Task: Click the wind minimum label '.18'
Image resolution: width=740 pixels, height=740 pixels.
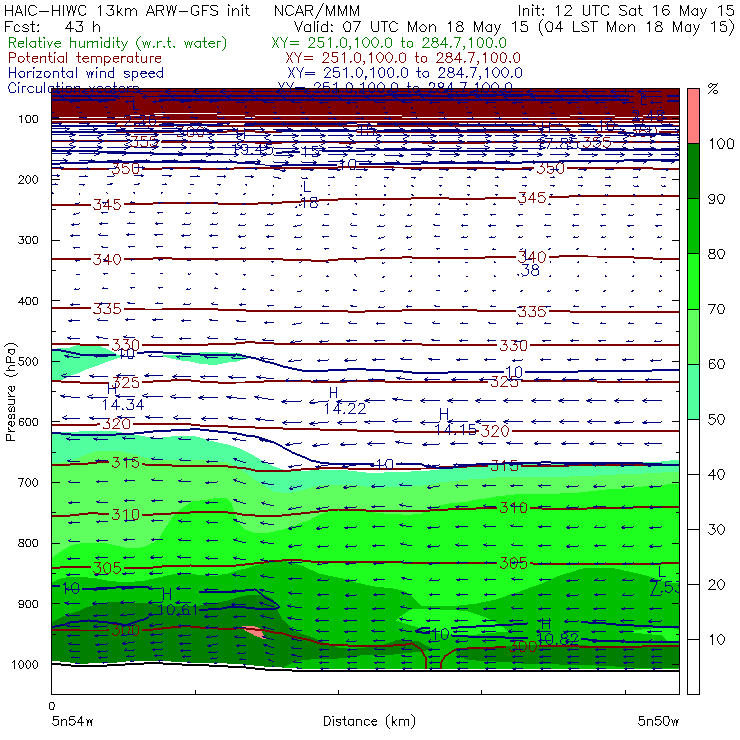Action: coord(307,203)
